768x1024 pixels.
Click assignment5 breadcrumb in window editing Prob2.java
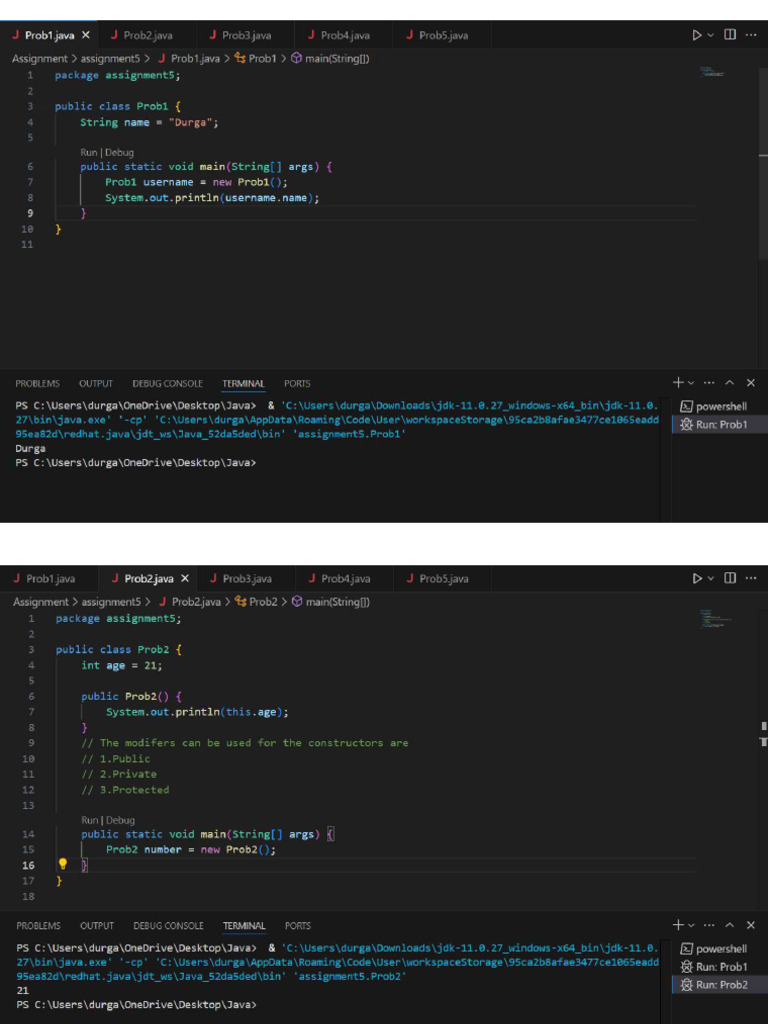click(x=111, y=602)
